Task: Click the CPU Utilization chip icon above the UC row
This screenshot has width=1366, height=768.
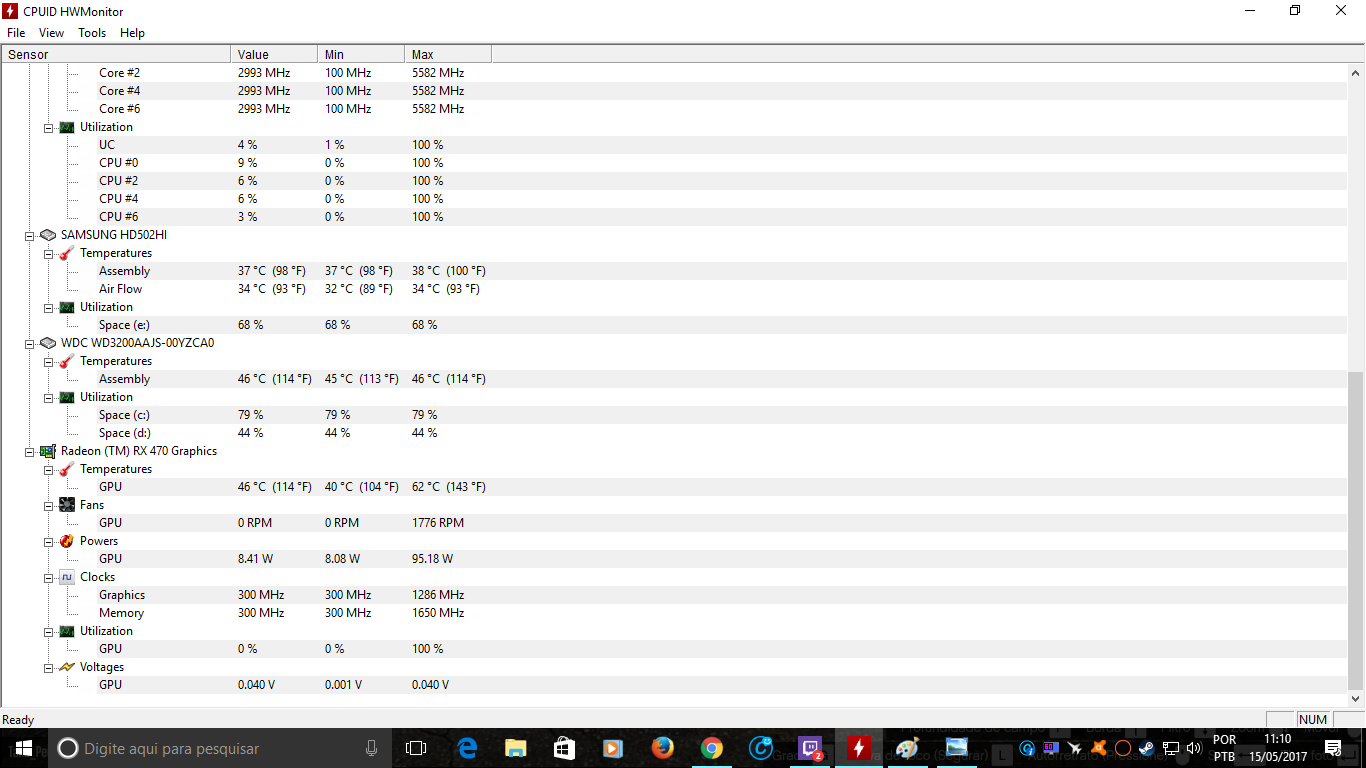Action: 67,127
